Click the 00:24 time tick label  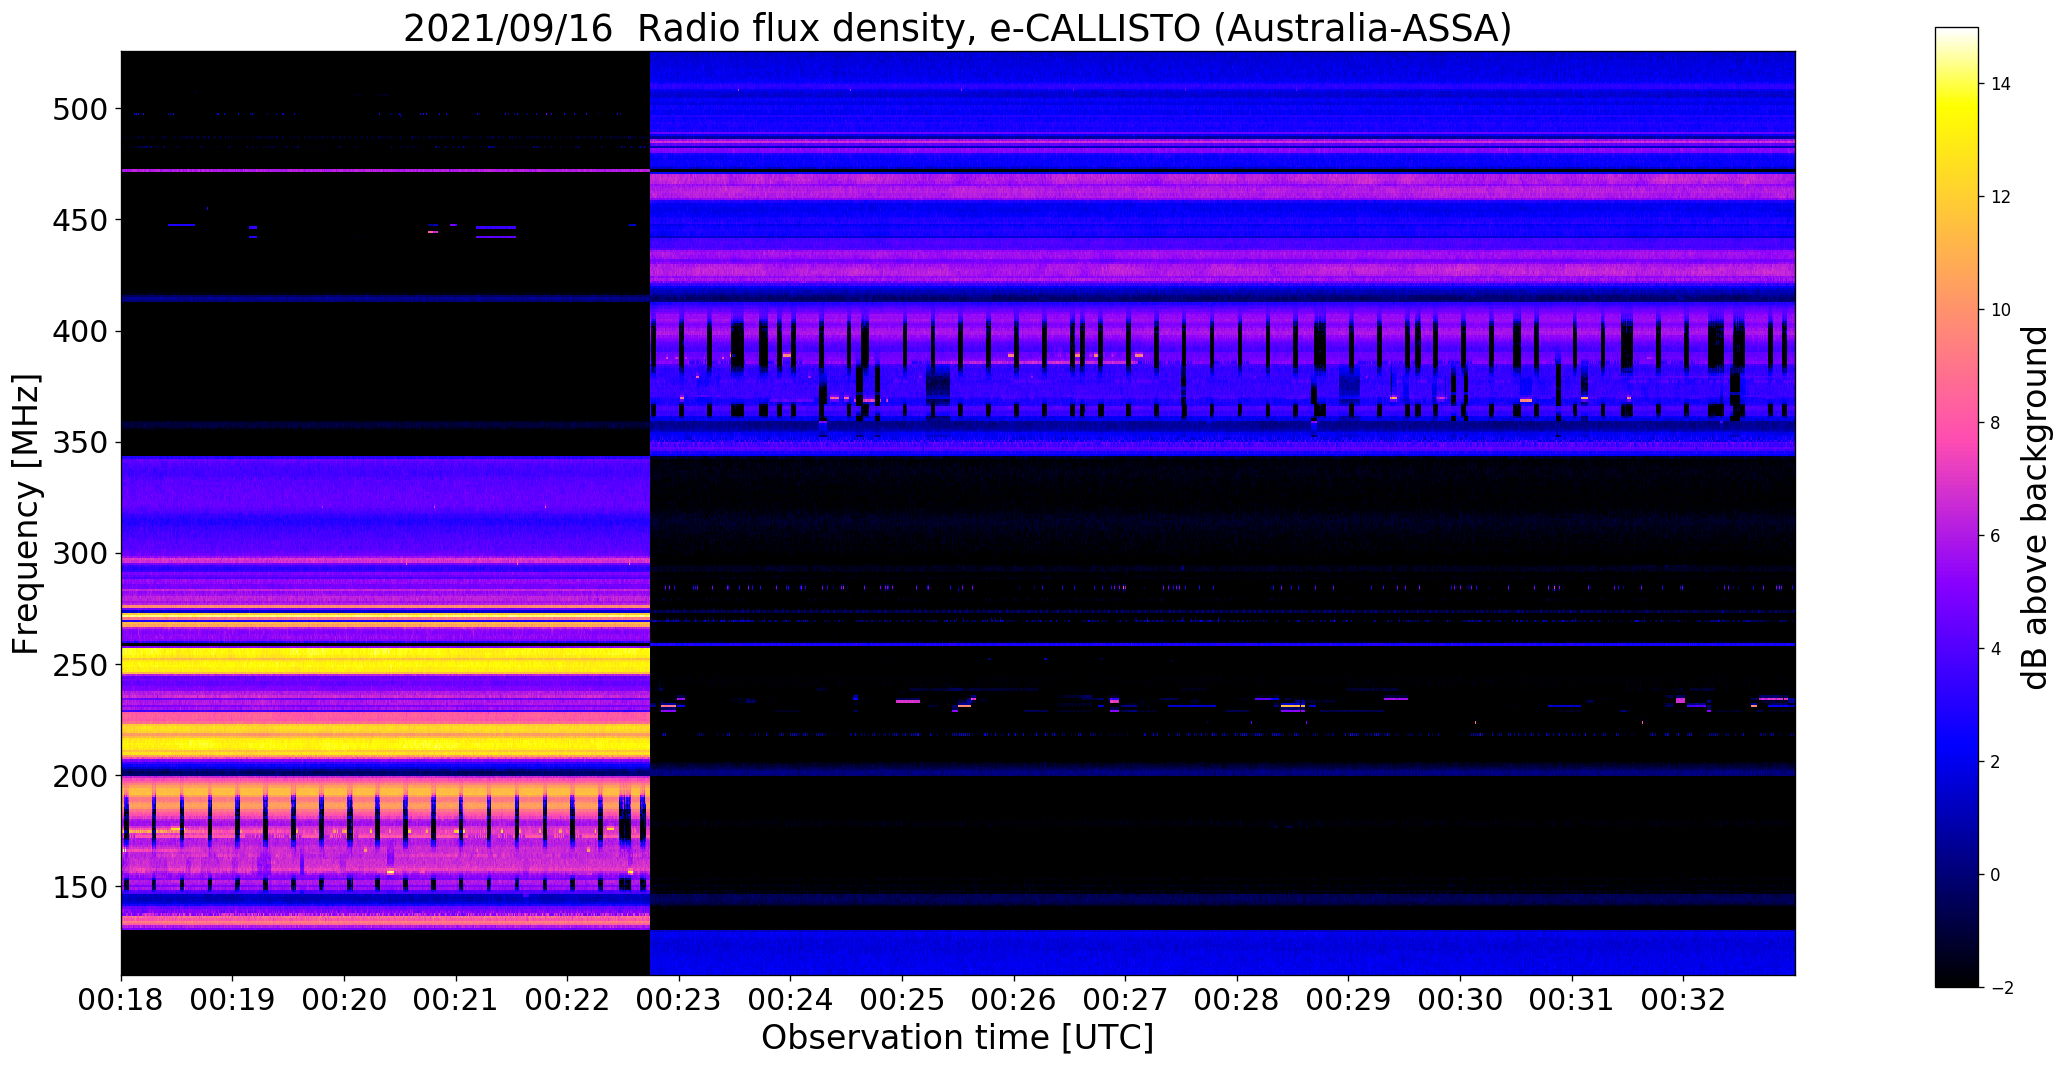coord(791,1001)
